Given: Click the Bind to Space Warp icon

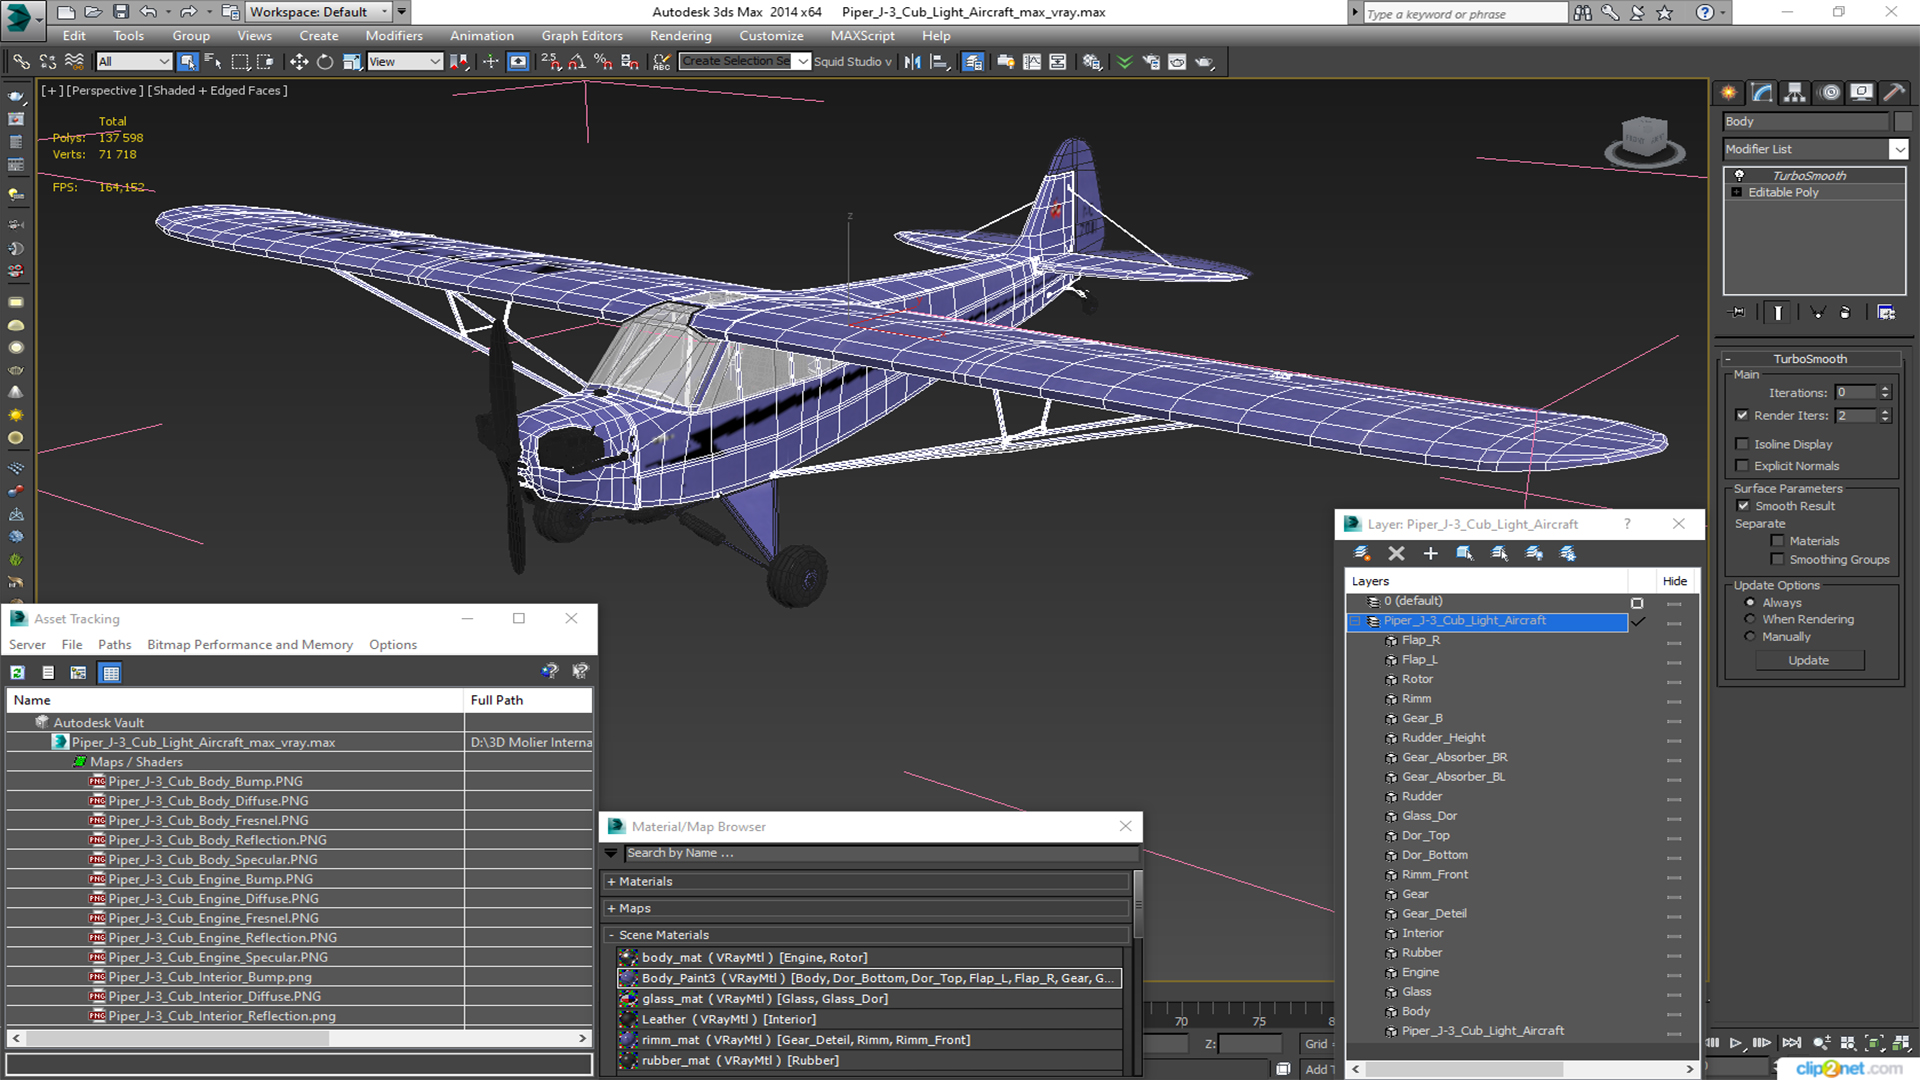Looking at the screenshot, I should 74,62.
